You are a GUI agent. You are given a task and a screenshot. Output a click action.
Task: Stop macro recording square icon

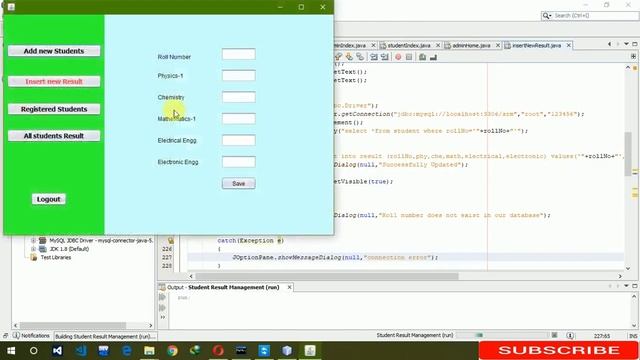click(x=409, y=57)
